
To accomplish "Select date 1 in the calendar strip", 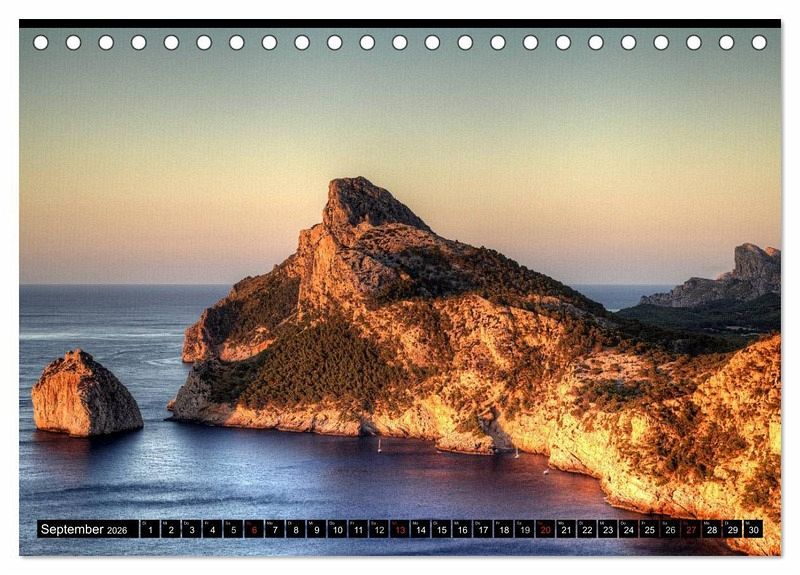I will [x=150, y=529].
